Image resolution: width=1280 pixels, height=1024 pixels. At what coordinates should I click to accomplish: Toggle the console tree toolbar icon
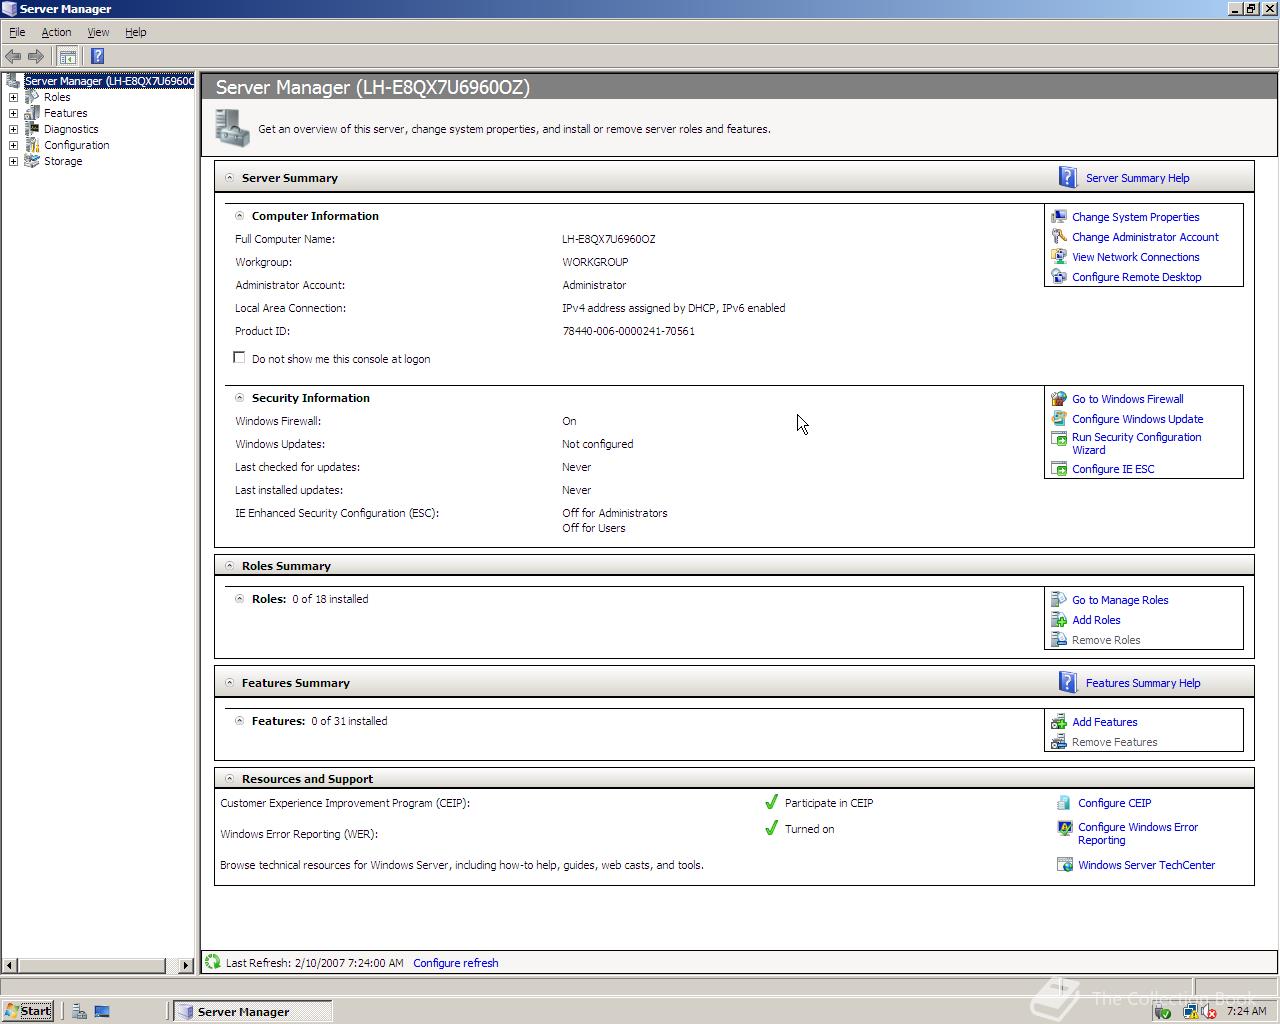point(67,56)
